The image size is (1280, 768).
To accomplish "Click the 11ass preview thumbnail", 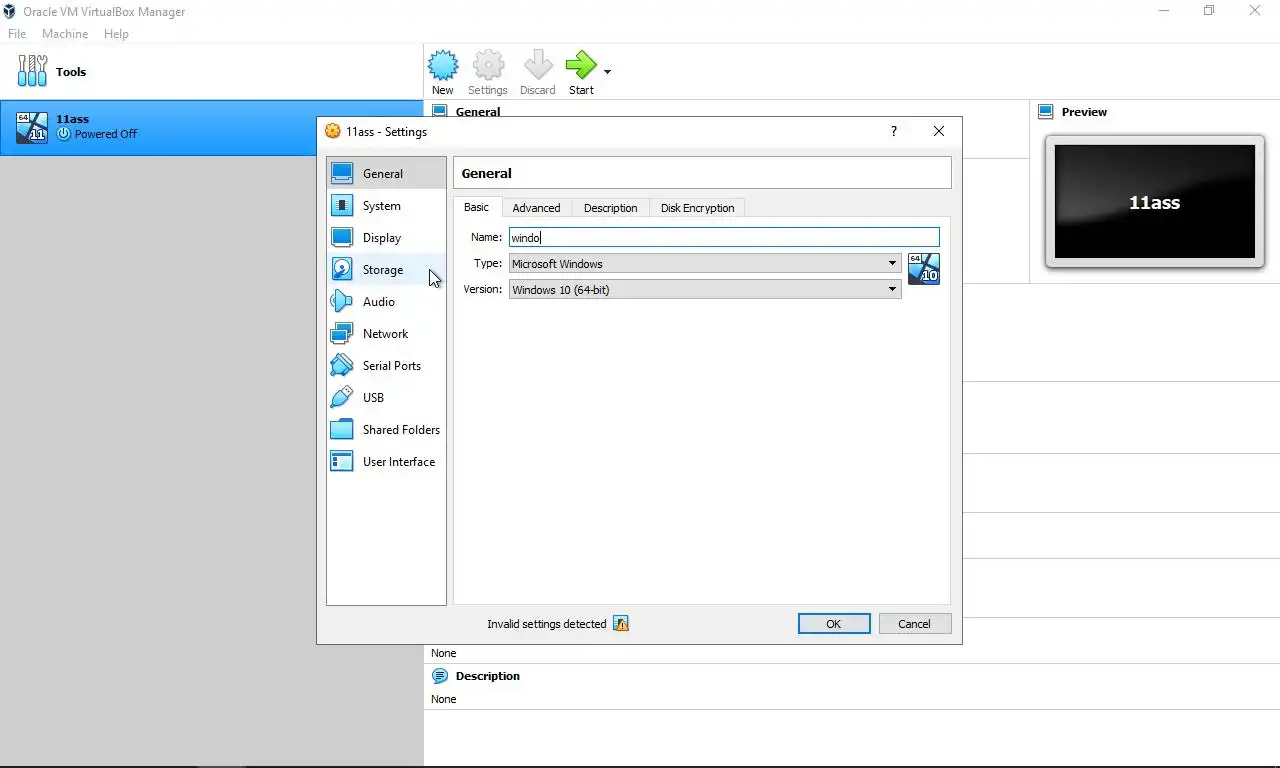I will coord(1154,202).
